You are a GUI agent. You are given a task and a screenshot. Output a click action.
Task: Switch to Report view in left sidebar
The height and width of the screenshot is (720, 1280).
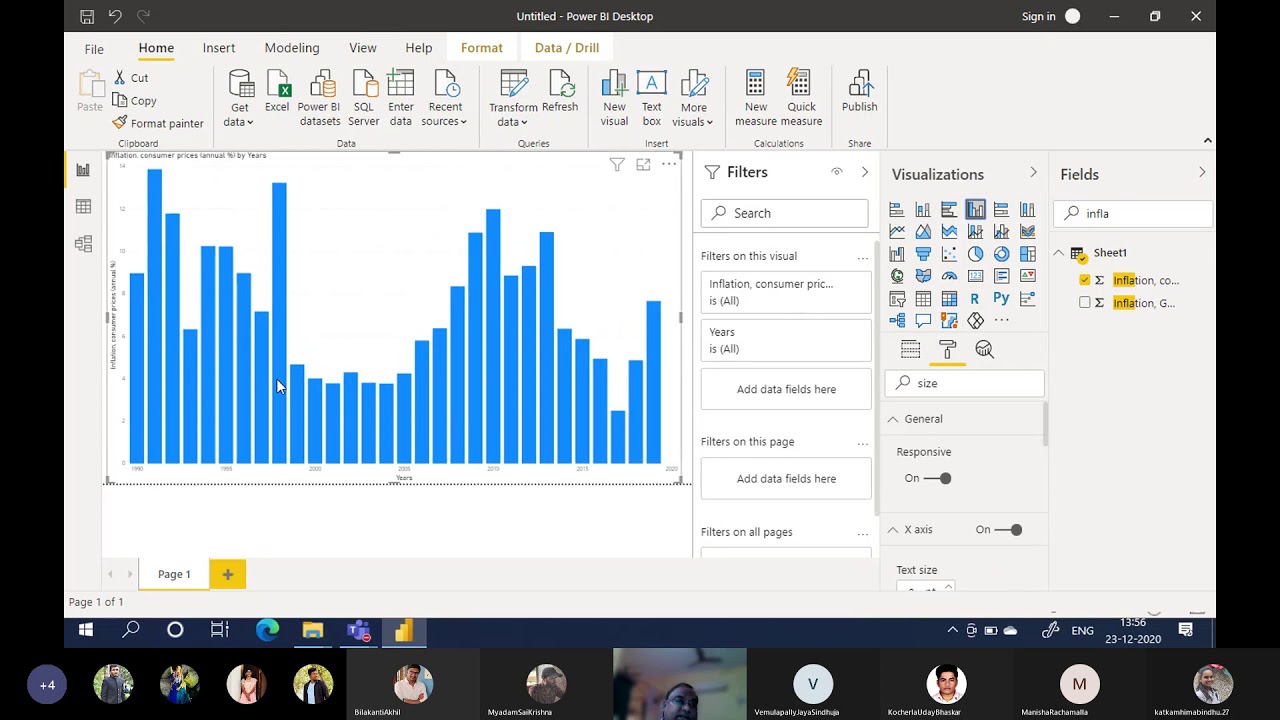click(x=83, y=170)
